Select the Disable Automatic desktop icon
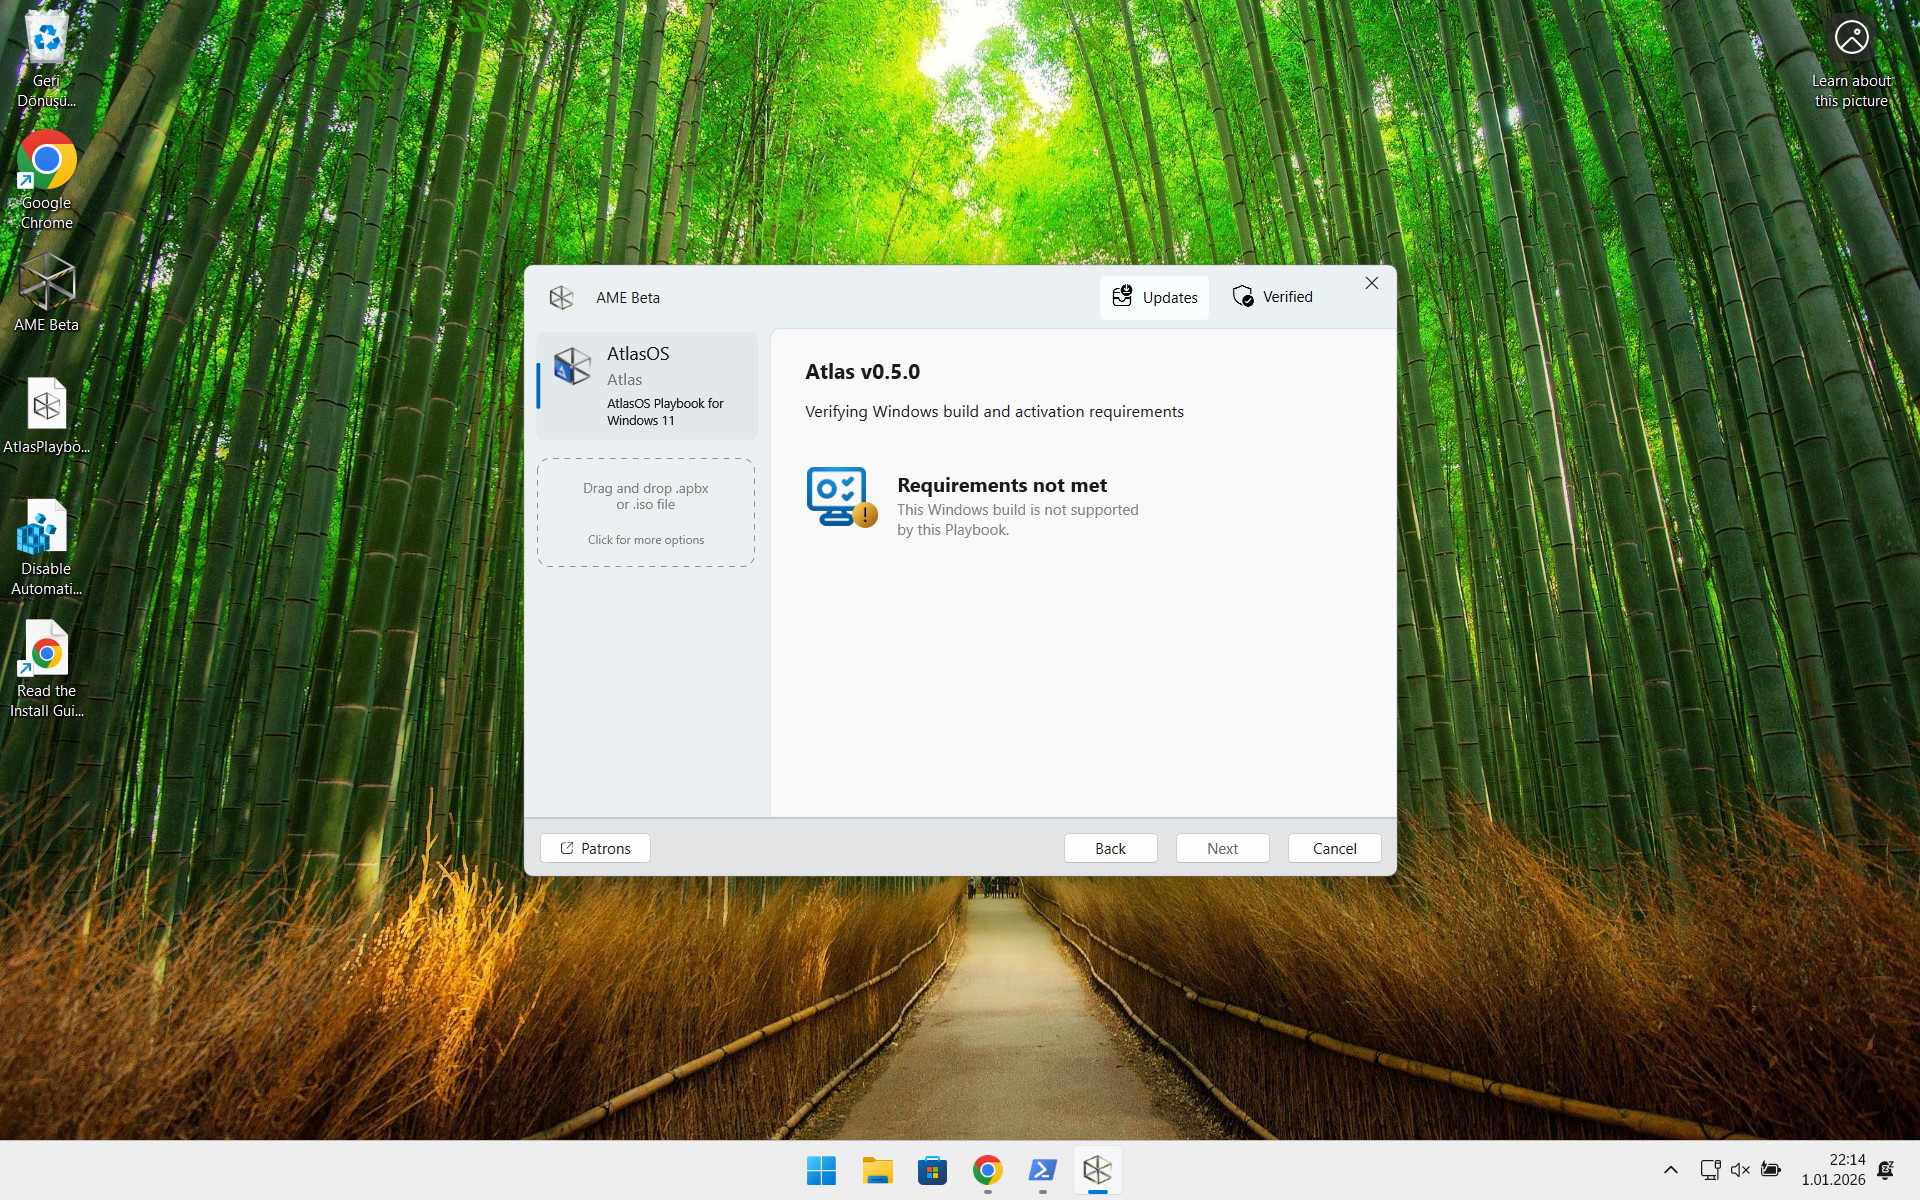 (46, 547)
